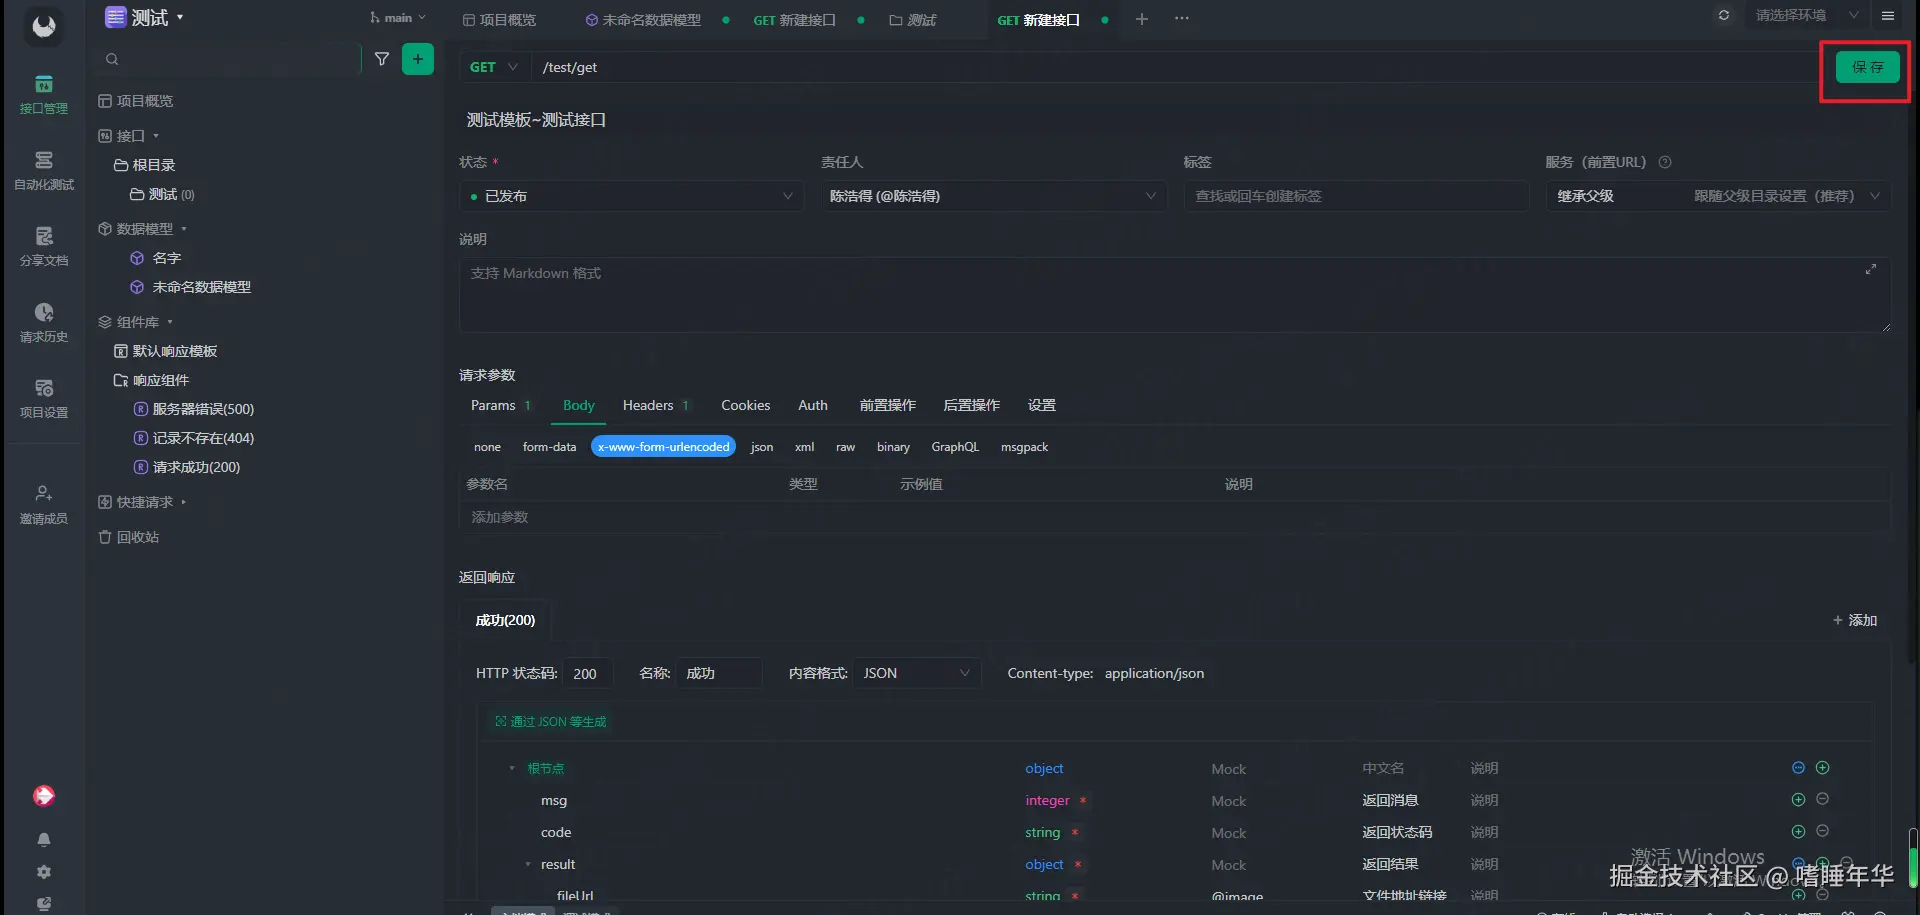Select none body type
The image size is (1920, 915).
pos(488,447)
